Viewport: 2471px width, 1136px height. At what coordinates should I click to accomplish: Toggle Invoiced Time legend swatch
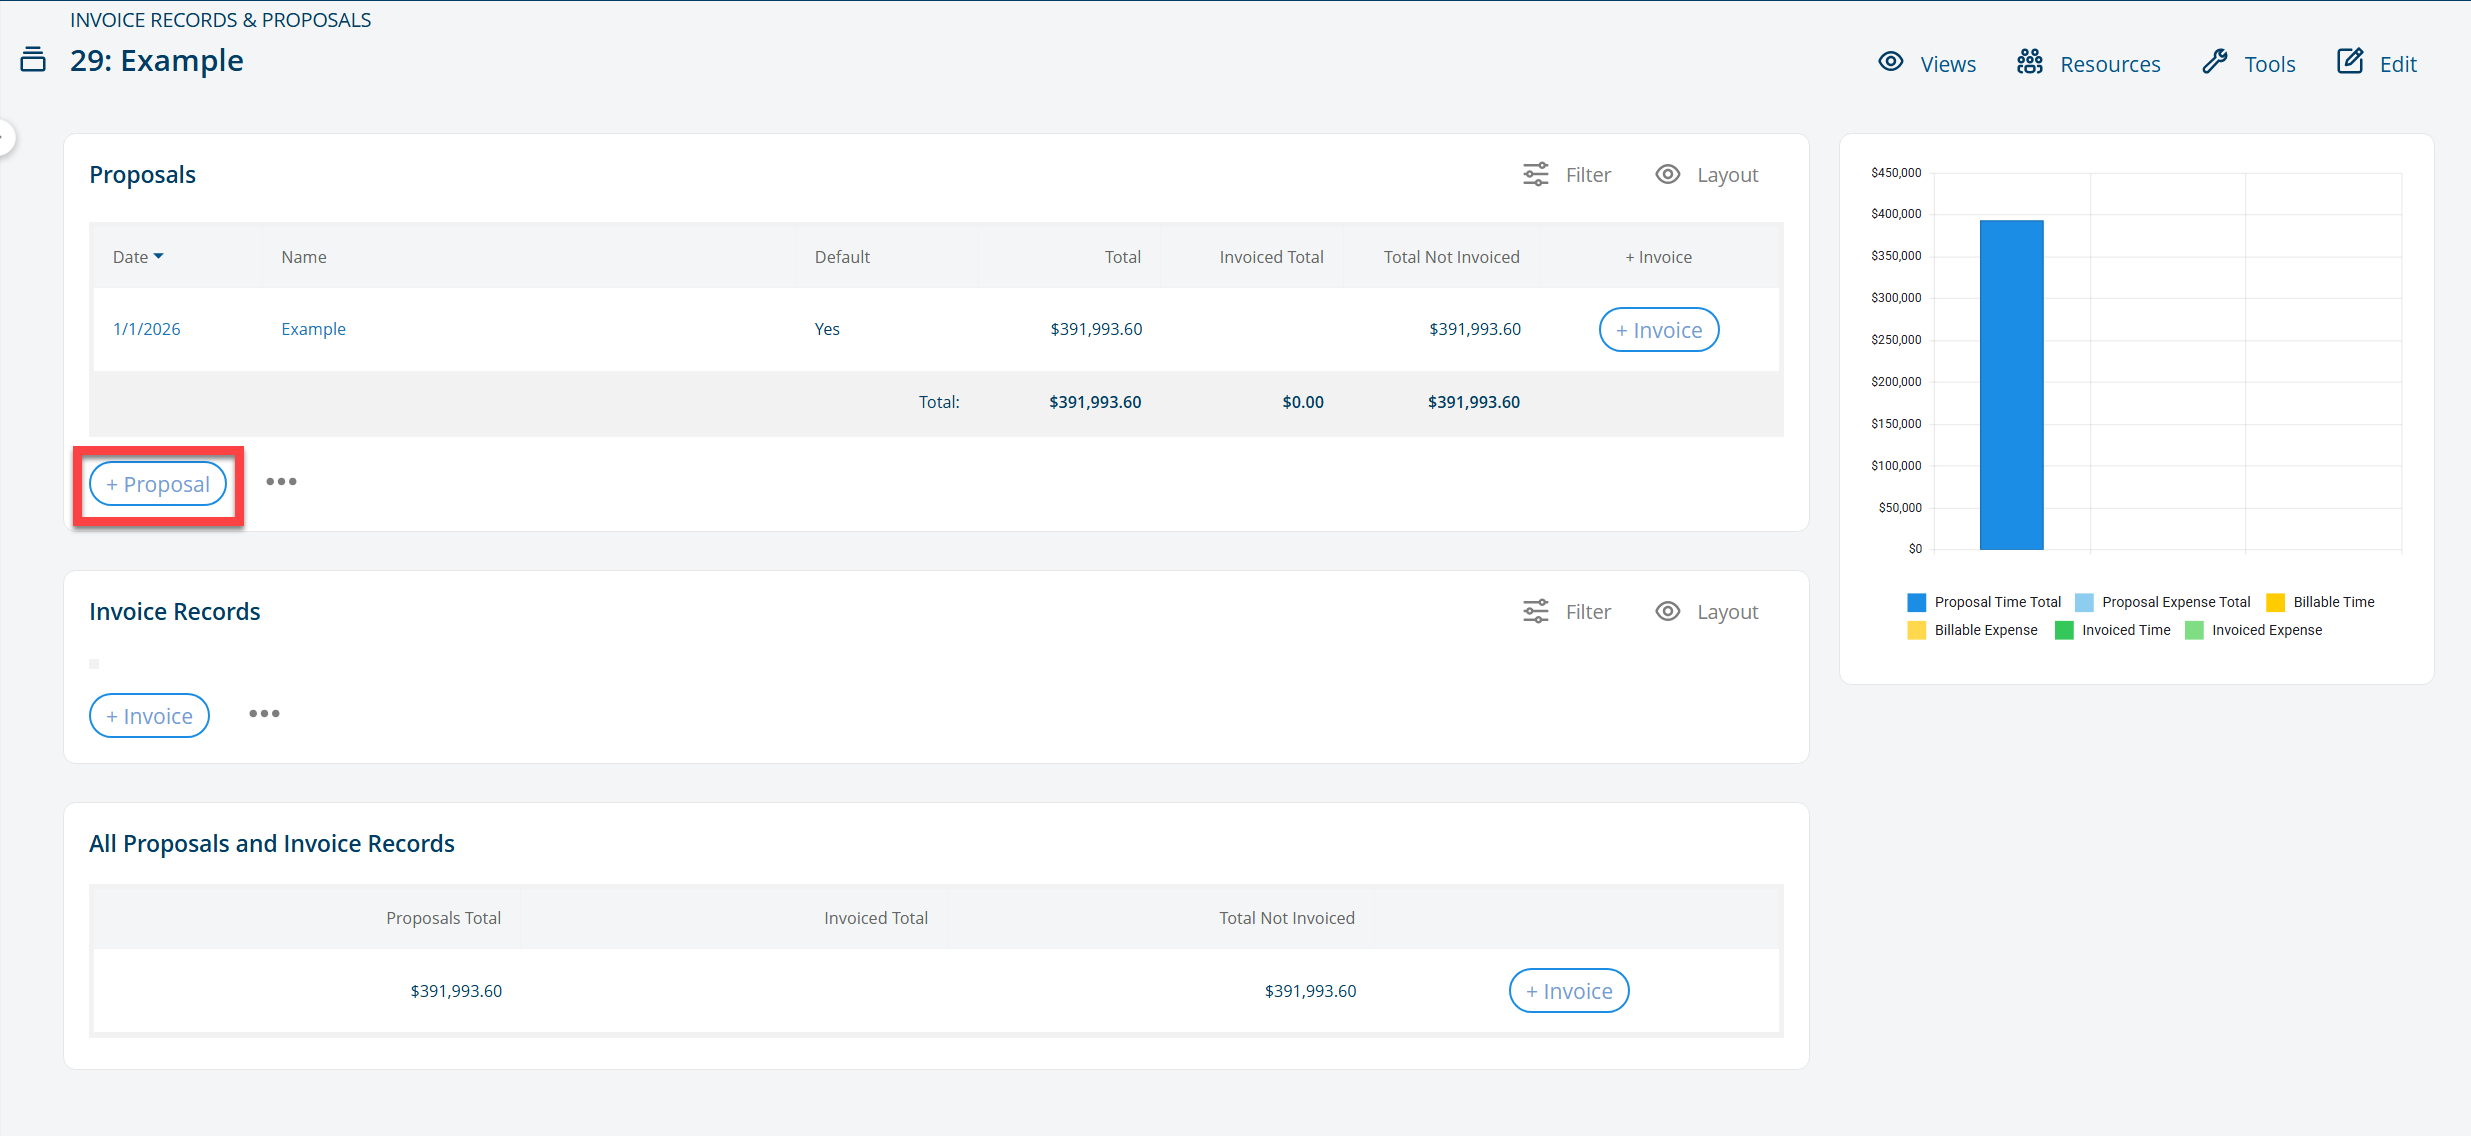tap(2064, 630)
